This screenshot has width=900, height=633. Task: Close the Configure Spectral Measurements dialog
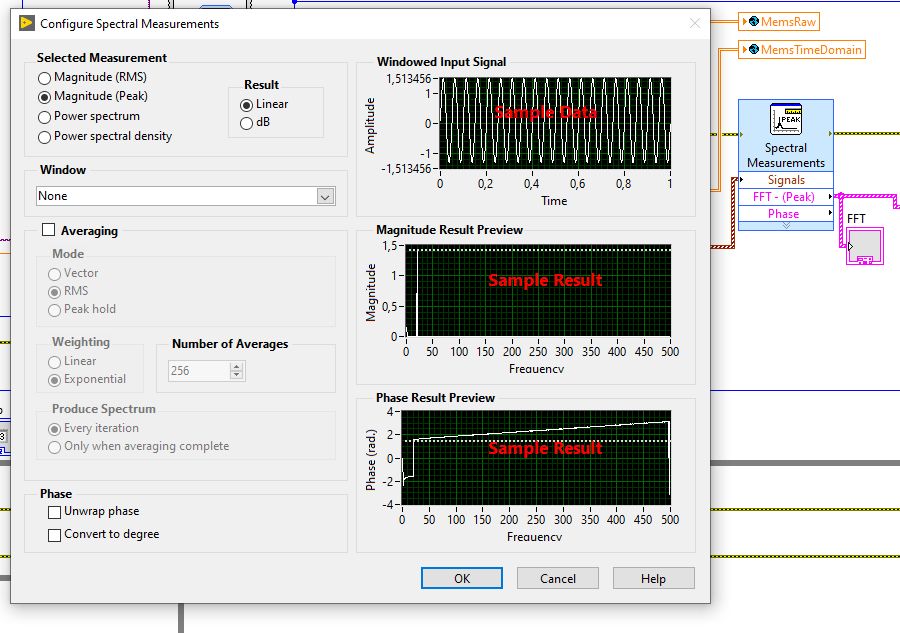(695, 24)
